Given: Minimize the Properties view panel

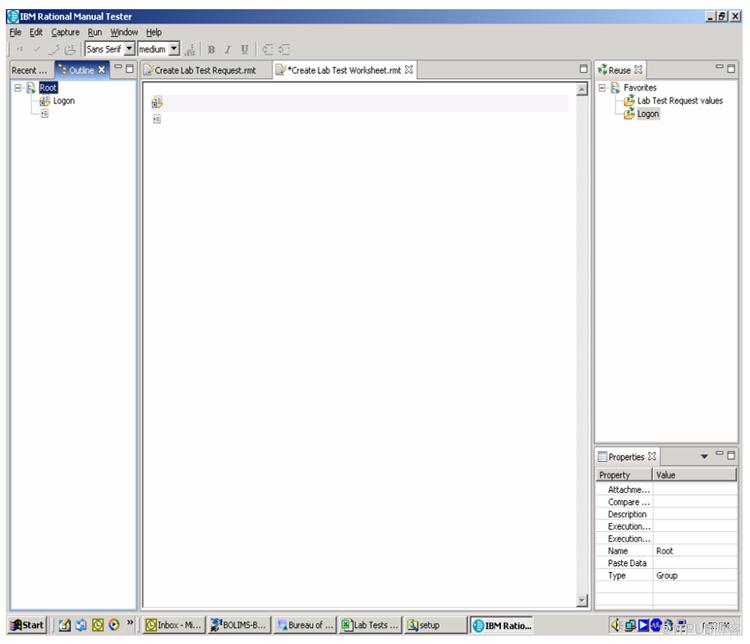Looking at the screenshot, I should (x=719, y=453).
